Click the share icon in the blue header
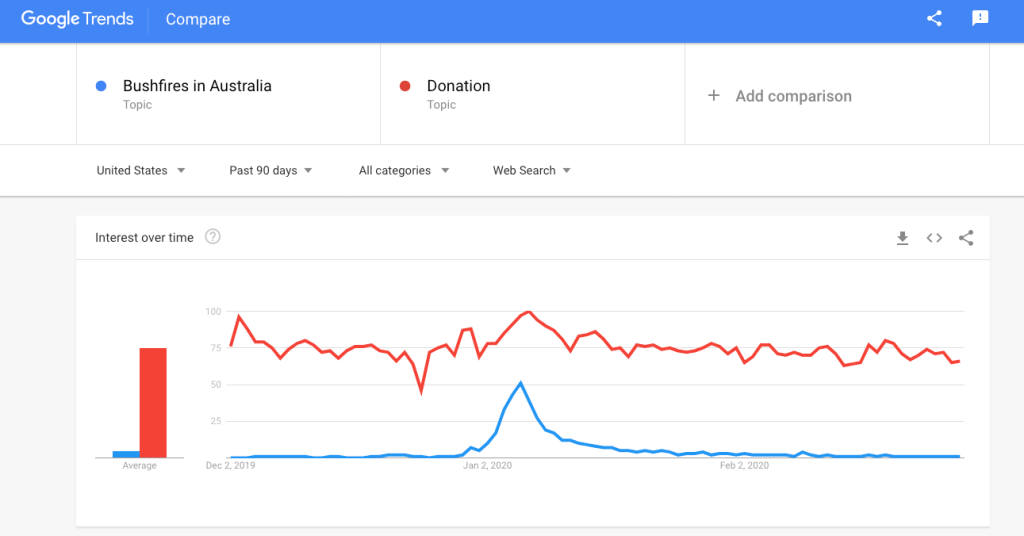 click(934, 18)
